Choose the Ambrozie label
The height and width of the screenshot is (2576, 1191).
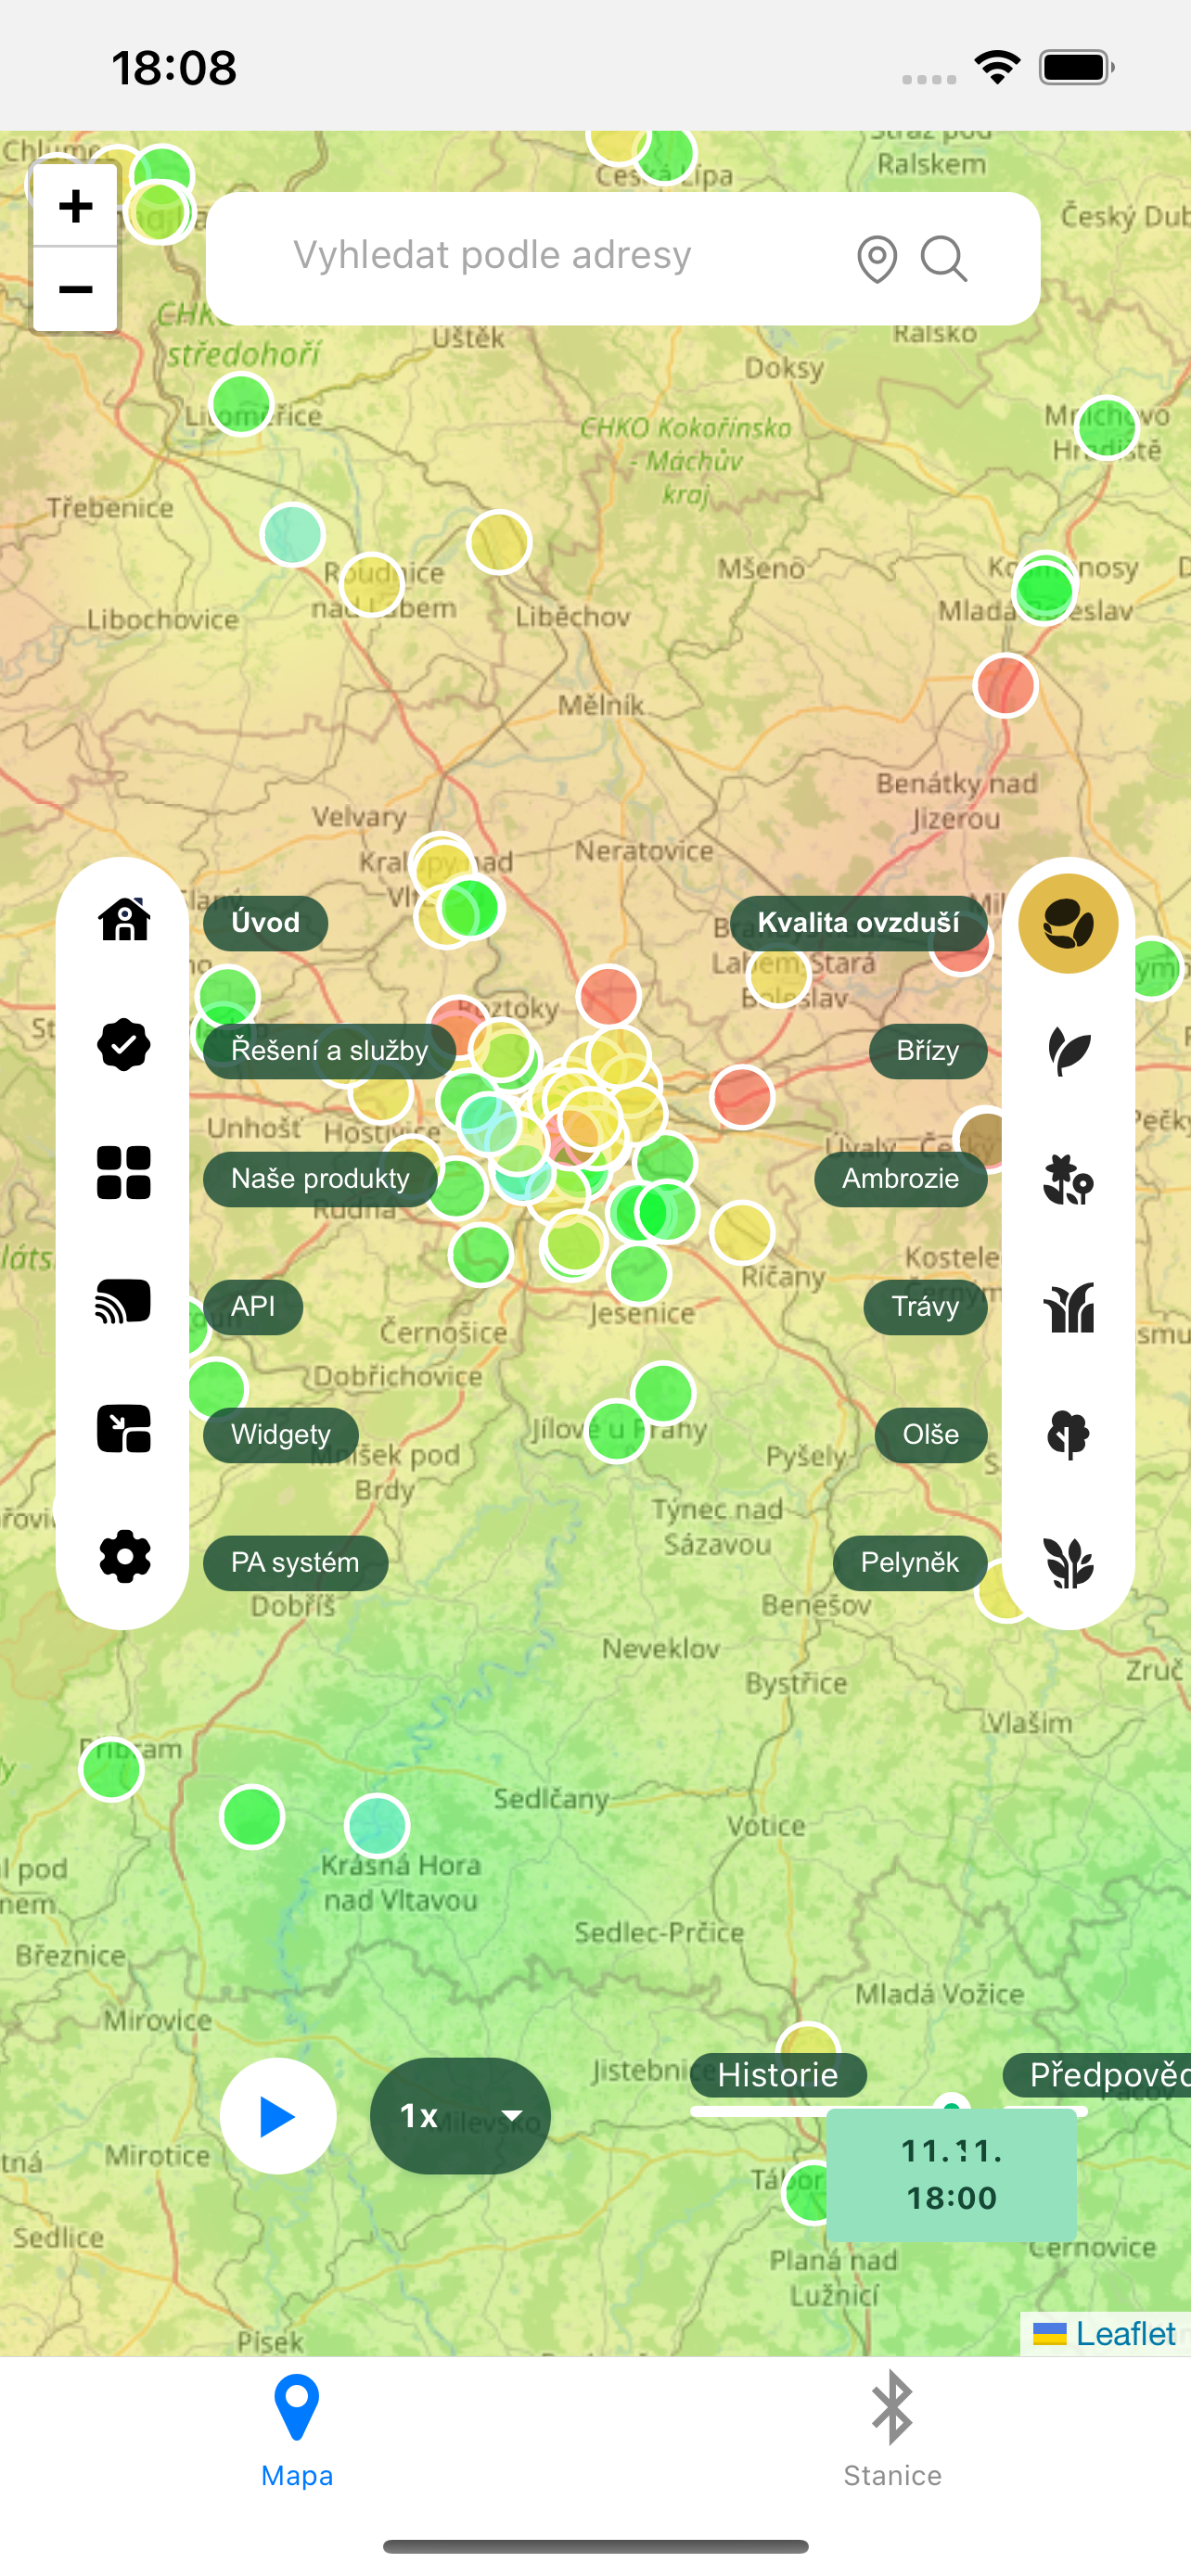point(901,1179)
